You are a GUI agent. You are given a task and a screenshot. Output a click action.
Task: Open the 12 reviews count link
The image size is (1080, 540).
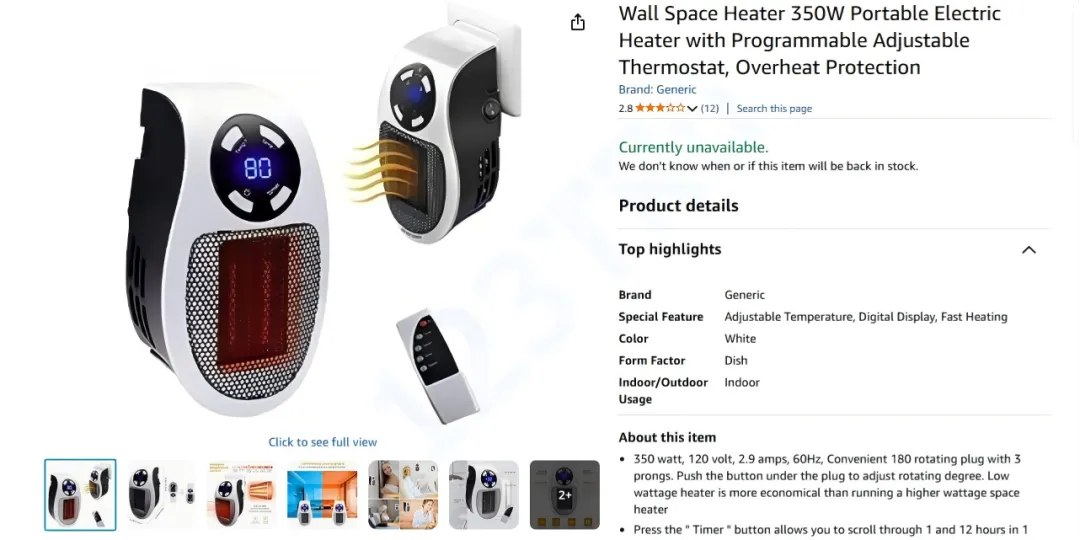709,108
